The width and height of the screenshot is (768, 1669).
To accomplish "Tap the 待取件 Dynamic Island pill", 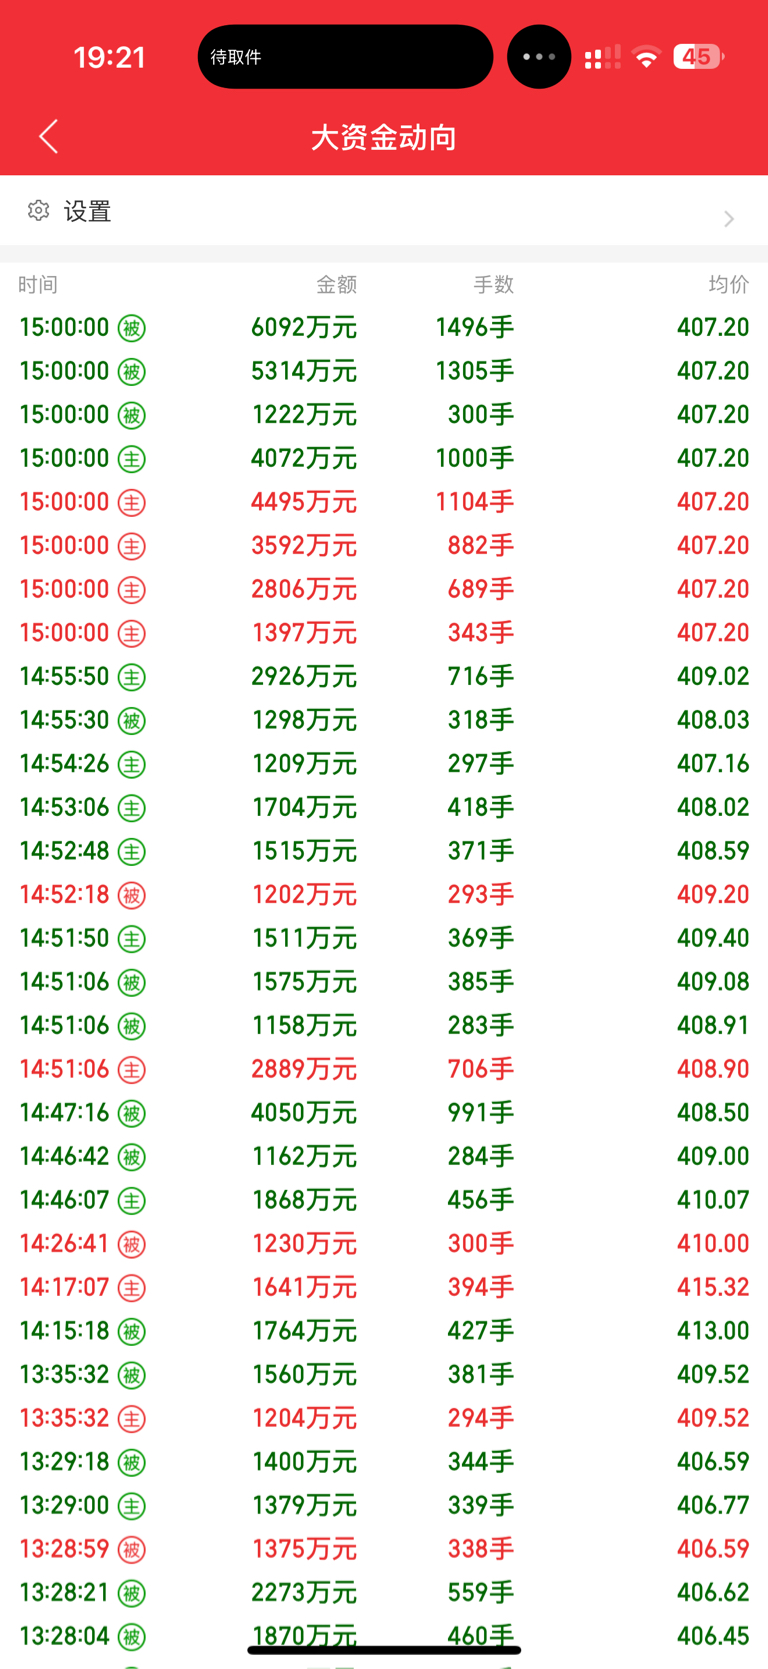I will click(x=345, y=57).
